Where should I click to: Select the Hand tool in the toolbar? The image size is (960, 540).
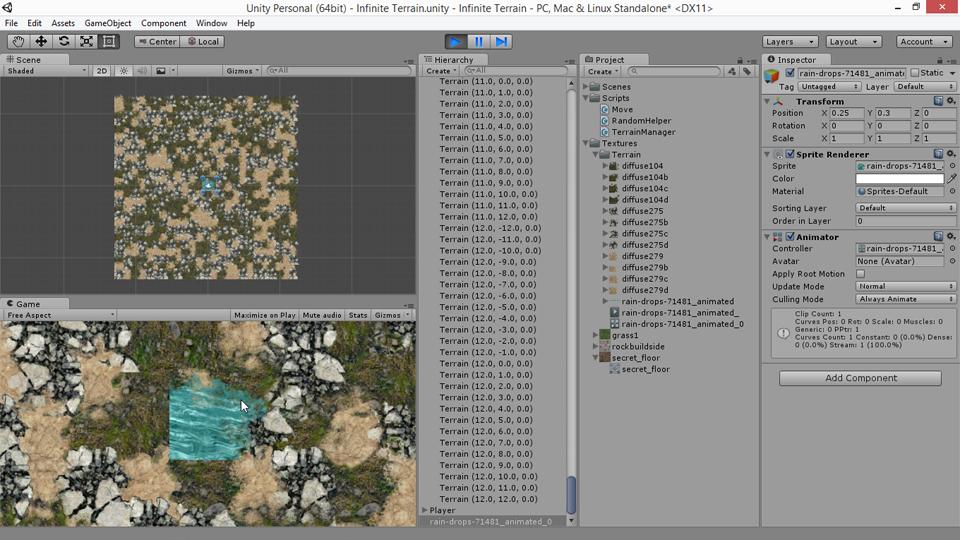click(18, 42)
